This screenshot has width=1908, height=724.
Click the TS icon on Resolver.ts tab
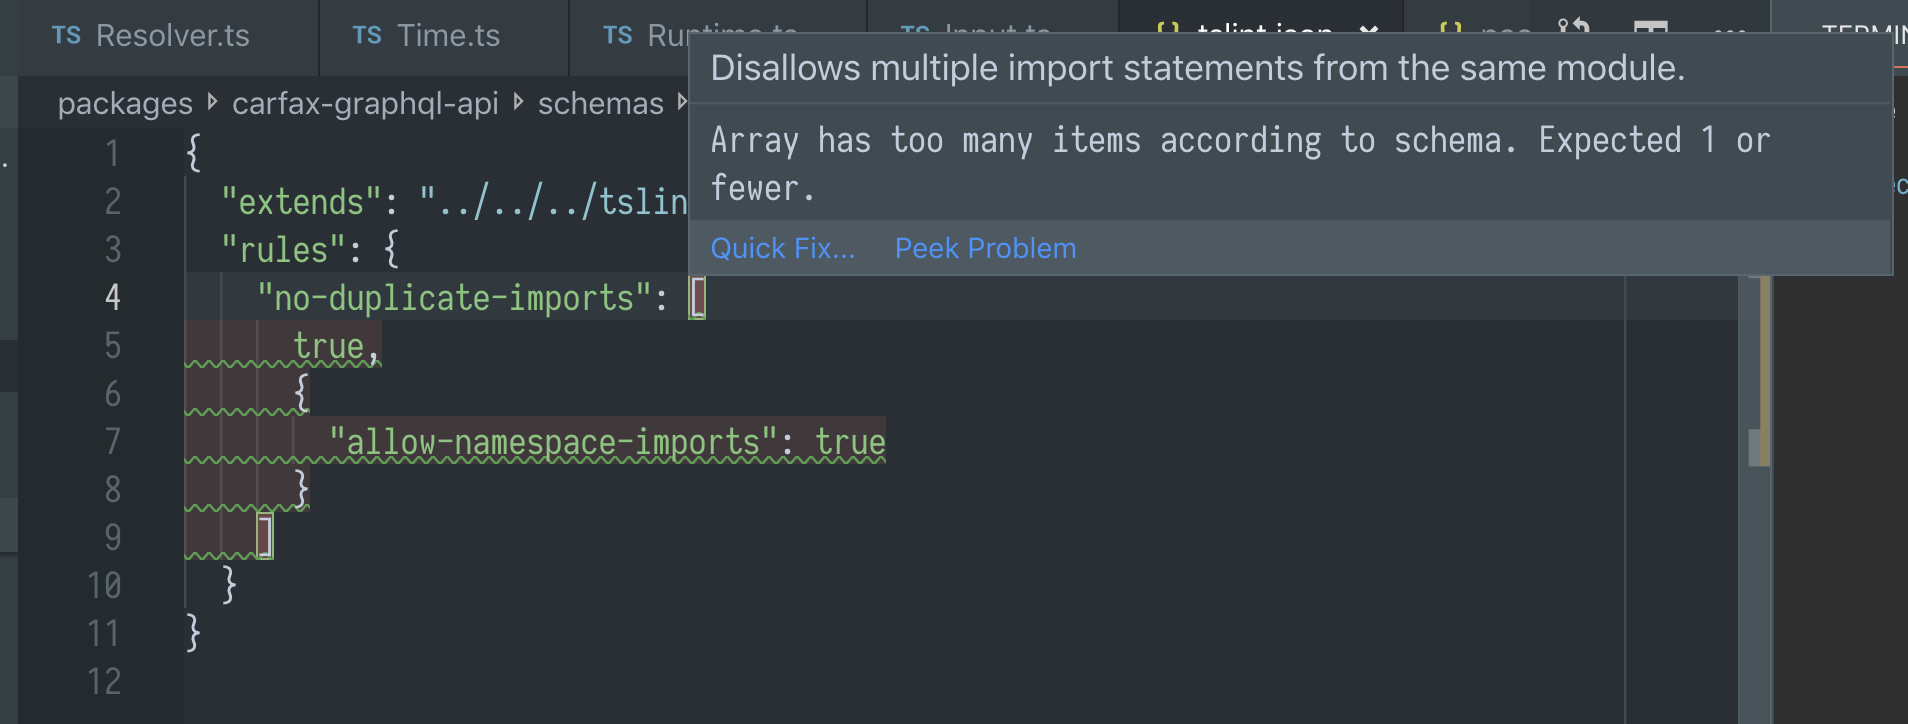pos(67,34)
